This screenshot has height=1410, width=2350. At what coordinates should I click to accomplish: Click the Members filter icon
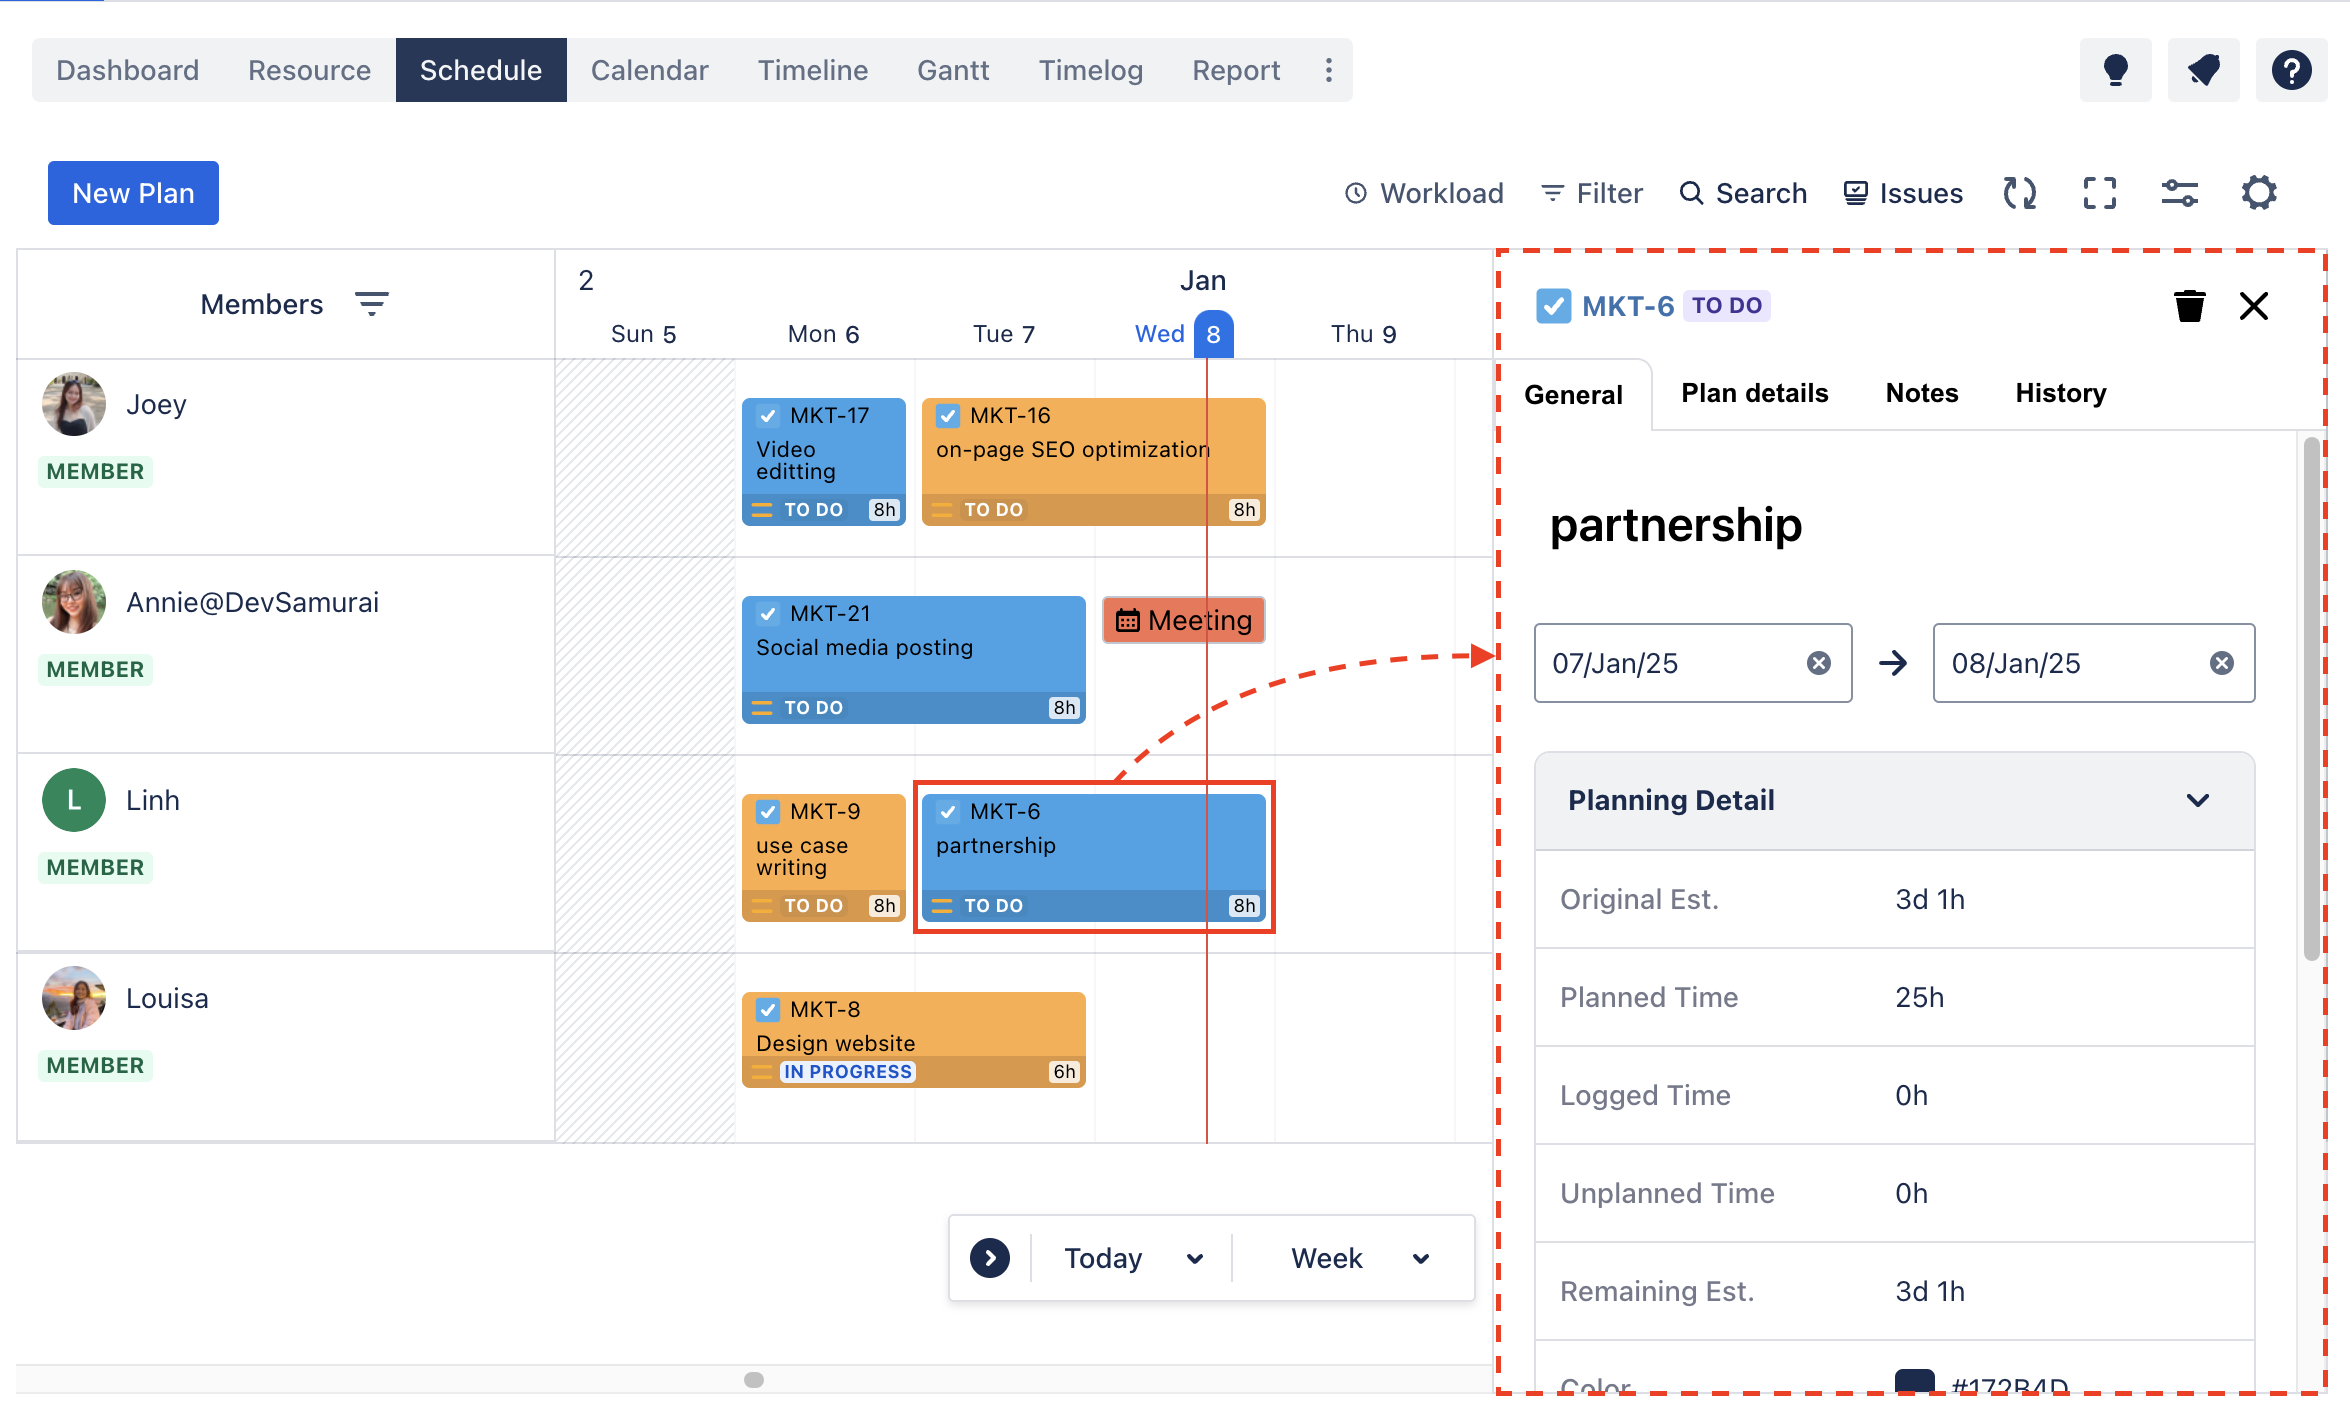[x=372, y=304]
